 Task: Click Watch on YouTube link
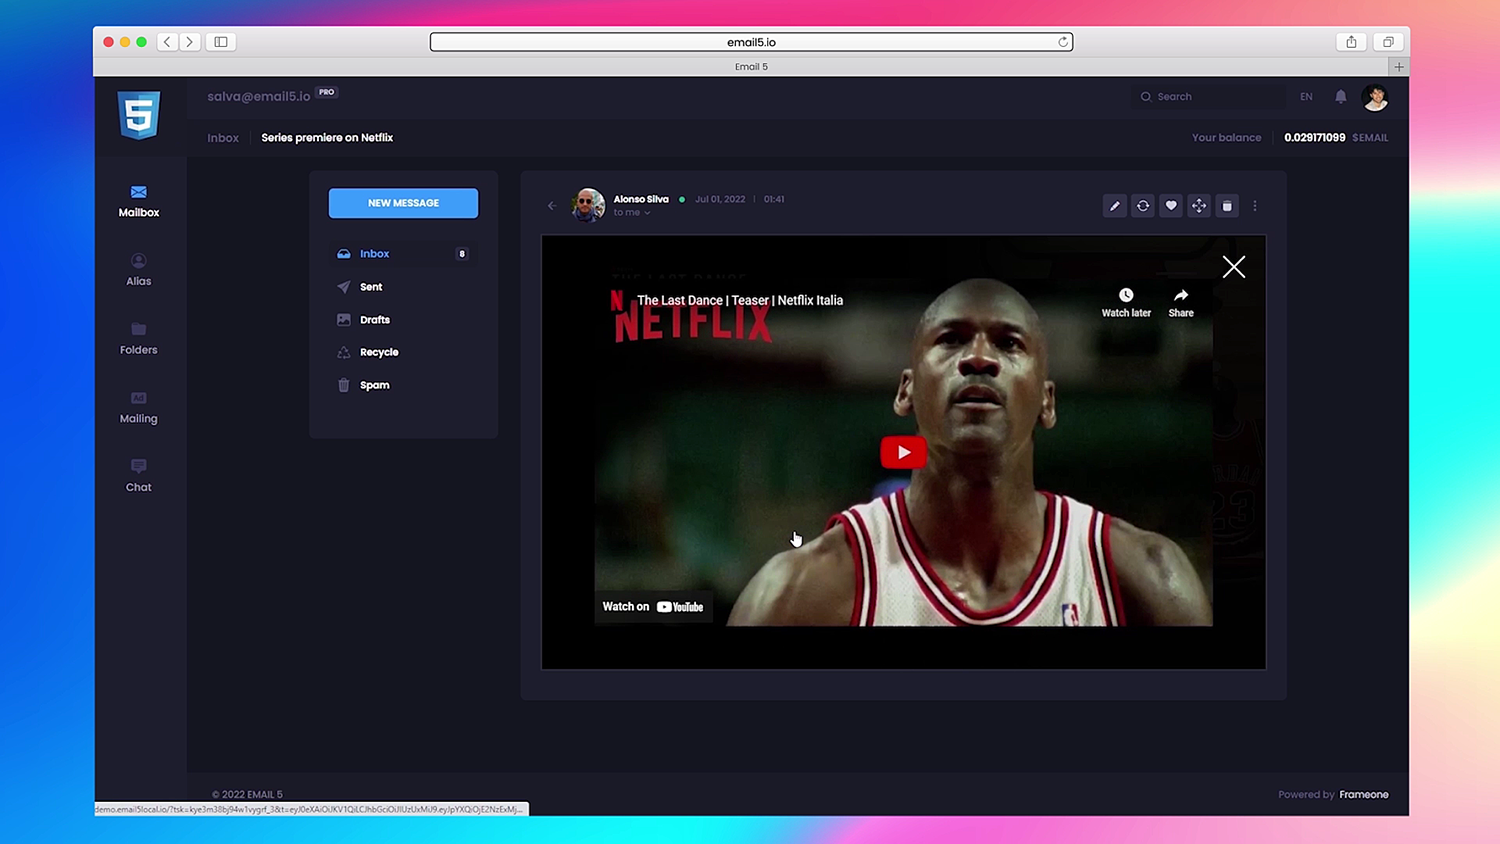tap(653, 607)
